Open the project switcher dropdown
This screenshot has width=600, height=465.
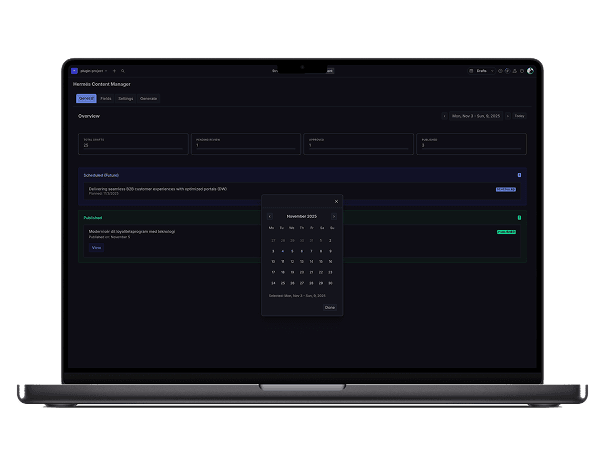click(93, 71)
